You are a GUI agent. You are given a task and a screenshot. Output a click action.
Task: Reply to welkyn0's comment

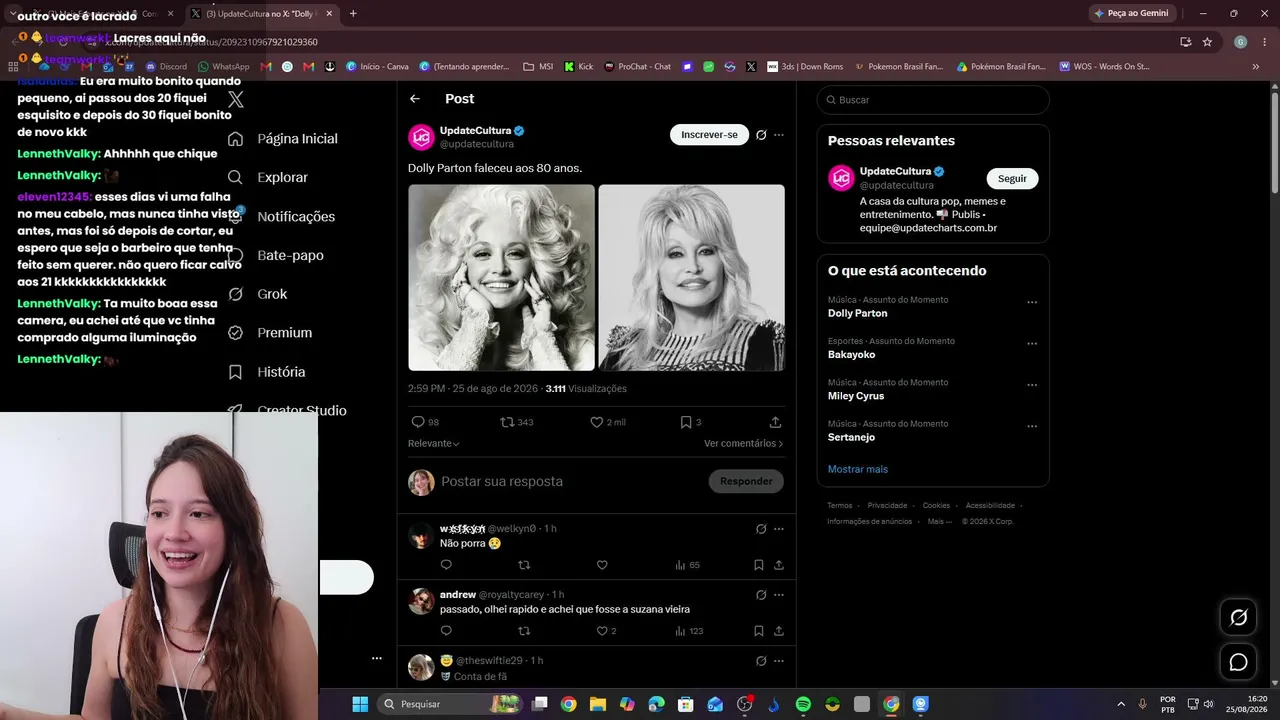point(446,565)
